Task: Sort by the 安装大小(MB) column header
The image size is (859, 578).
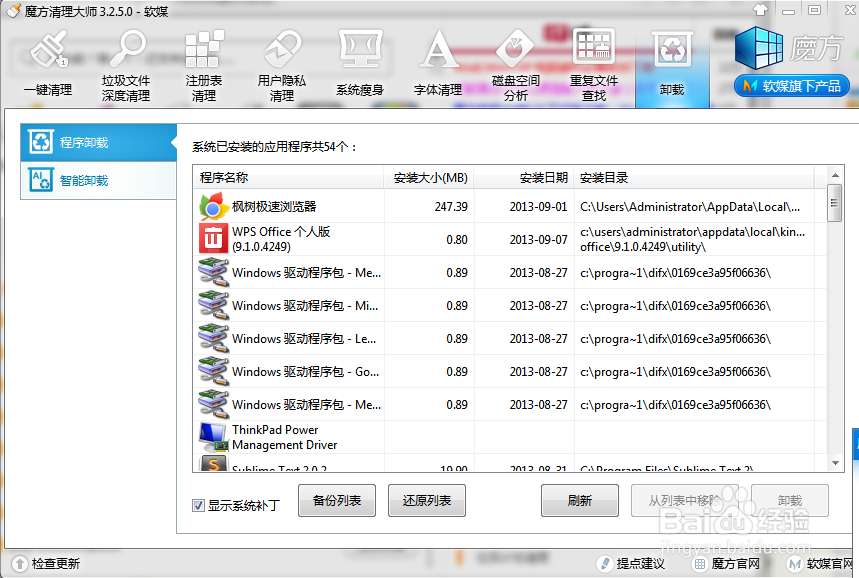Action: (429, 178)
